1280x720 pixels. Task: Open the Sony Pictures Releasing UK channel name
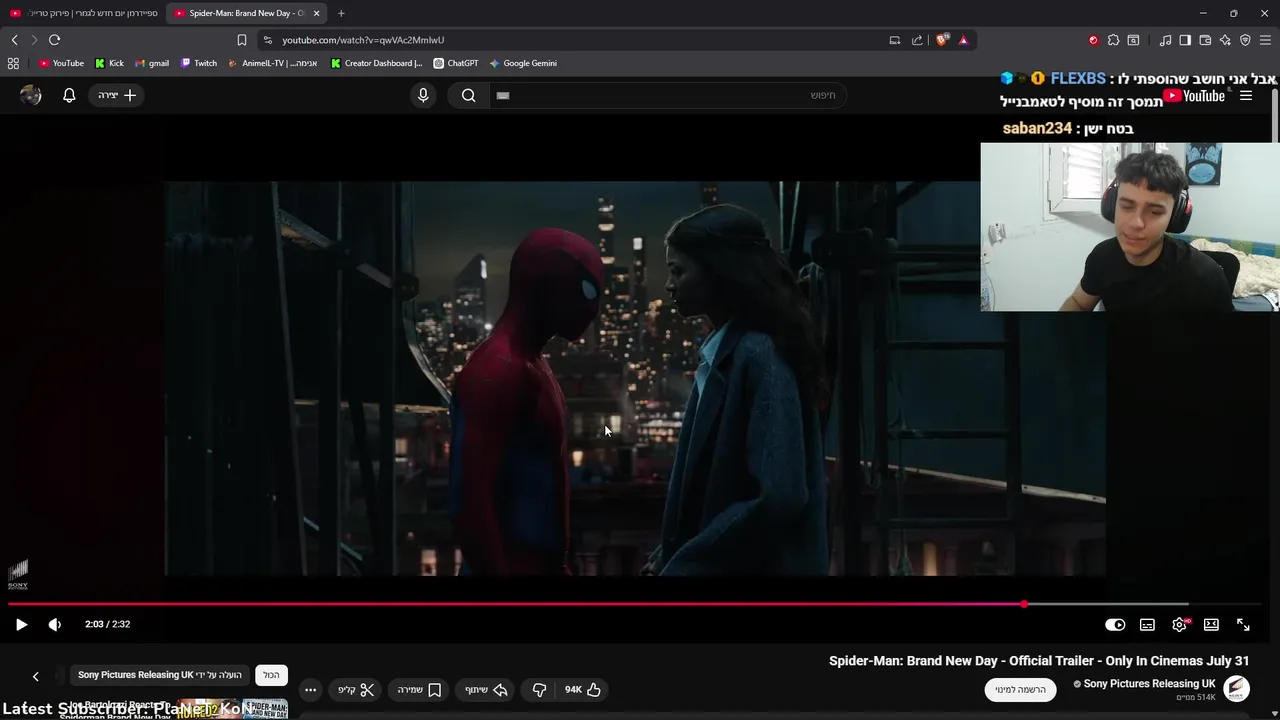[1150, 684]
